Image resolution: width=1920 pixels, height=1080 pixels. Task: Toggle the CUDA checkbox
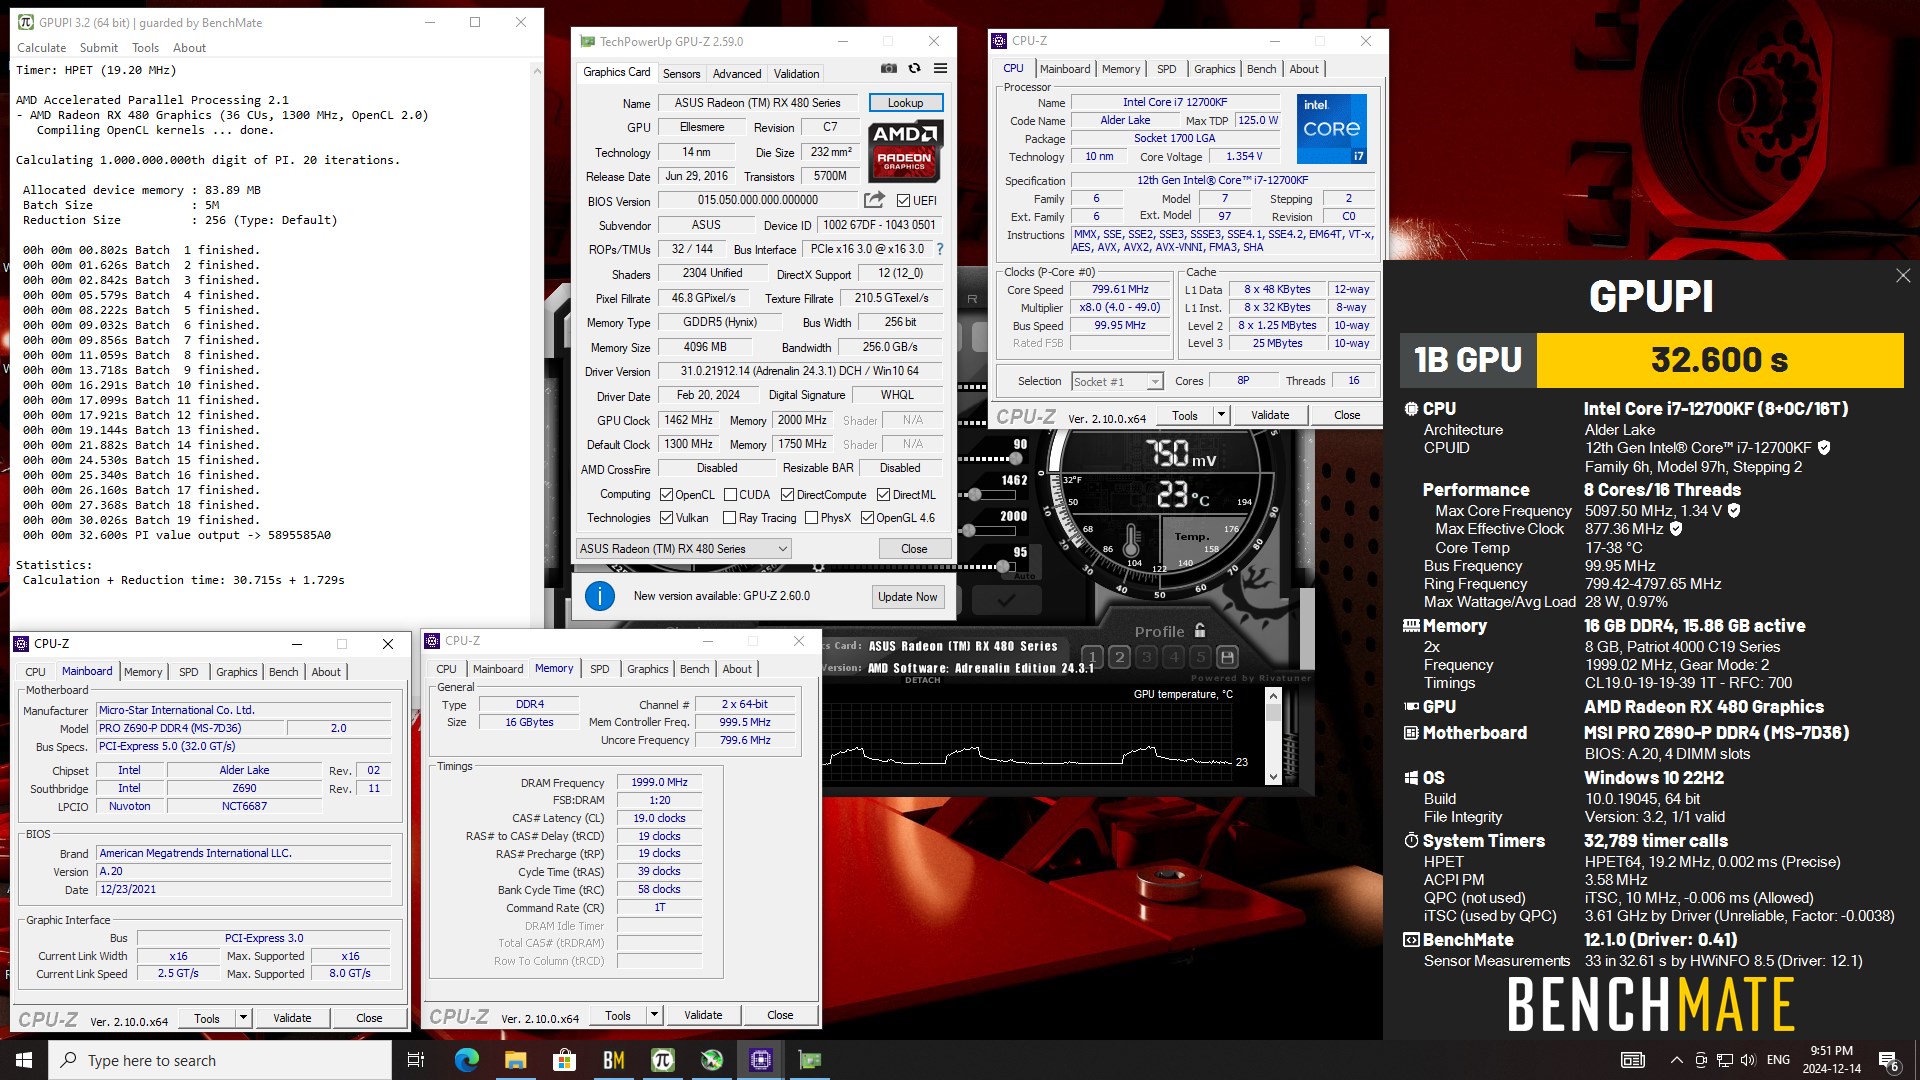pos(730,495)
